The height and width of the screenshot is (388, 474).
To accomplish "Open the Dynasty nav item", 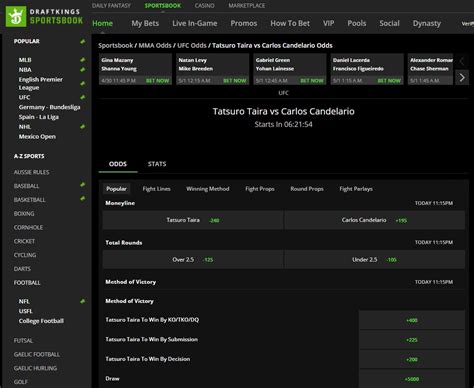I will point(427,23).
